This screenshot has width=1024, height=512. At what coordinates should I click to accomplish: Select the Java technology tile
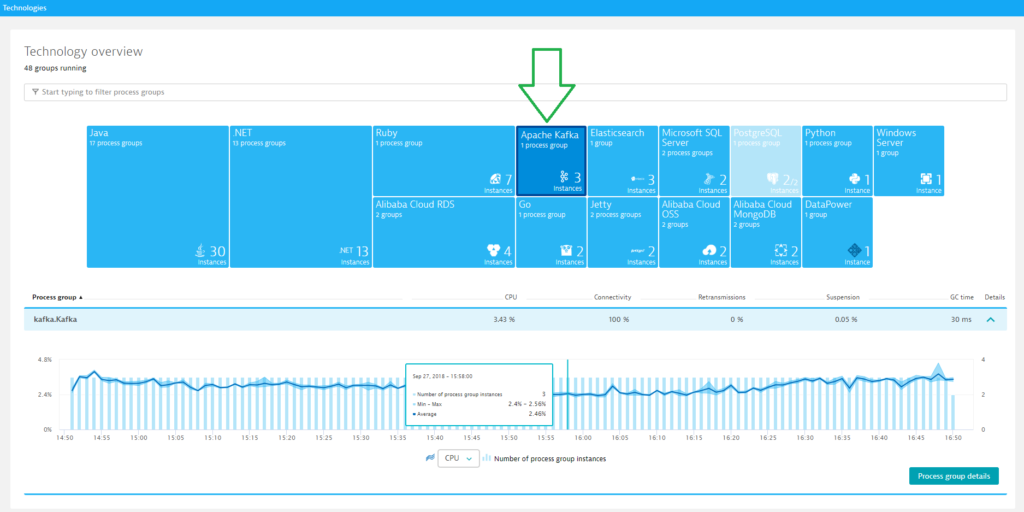pos(157,197)
